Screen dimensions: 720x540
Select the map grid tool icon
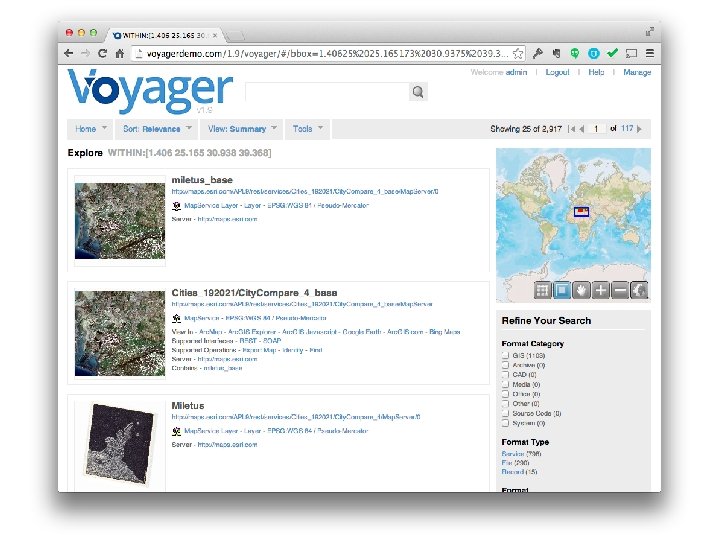542,290
